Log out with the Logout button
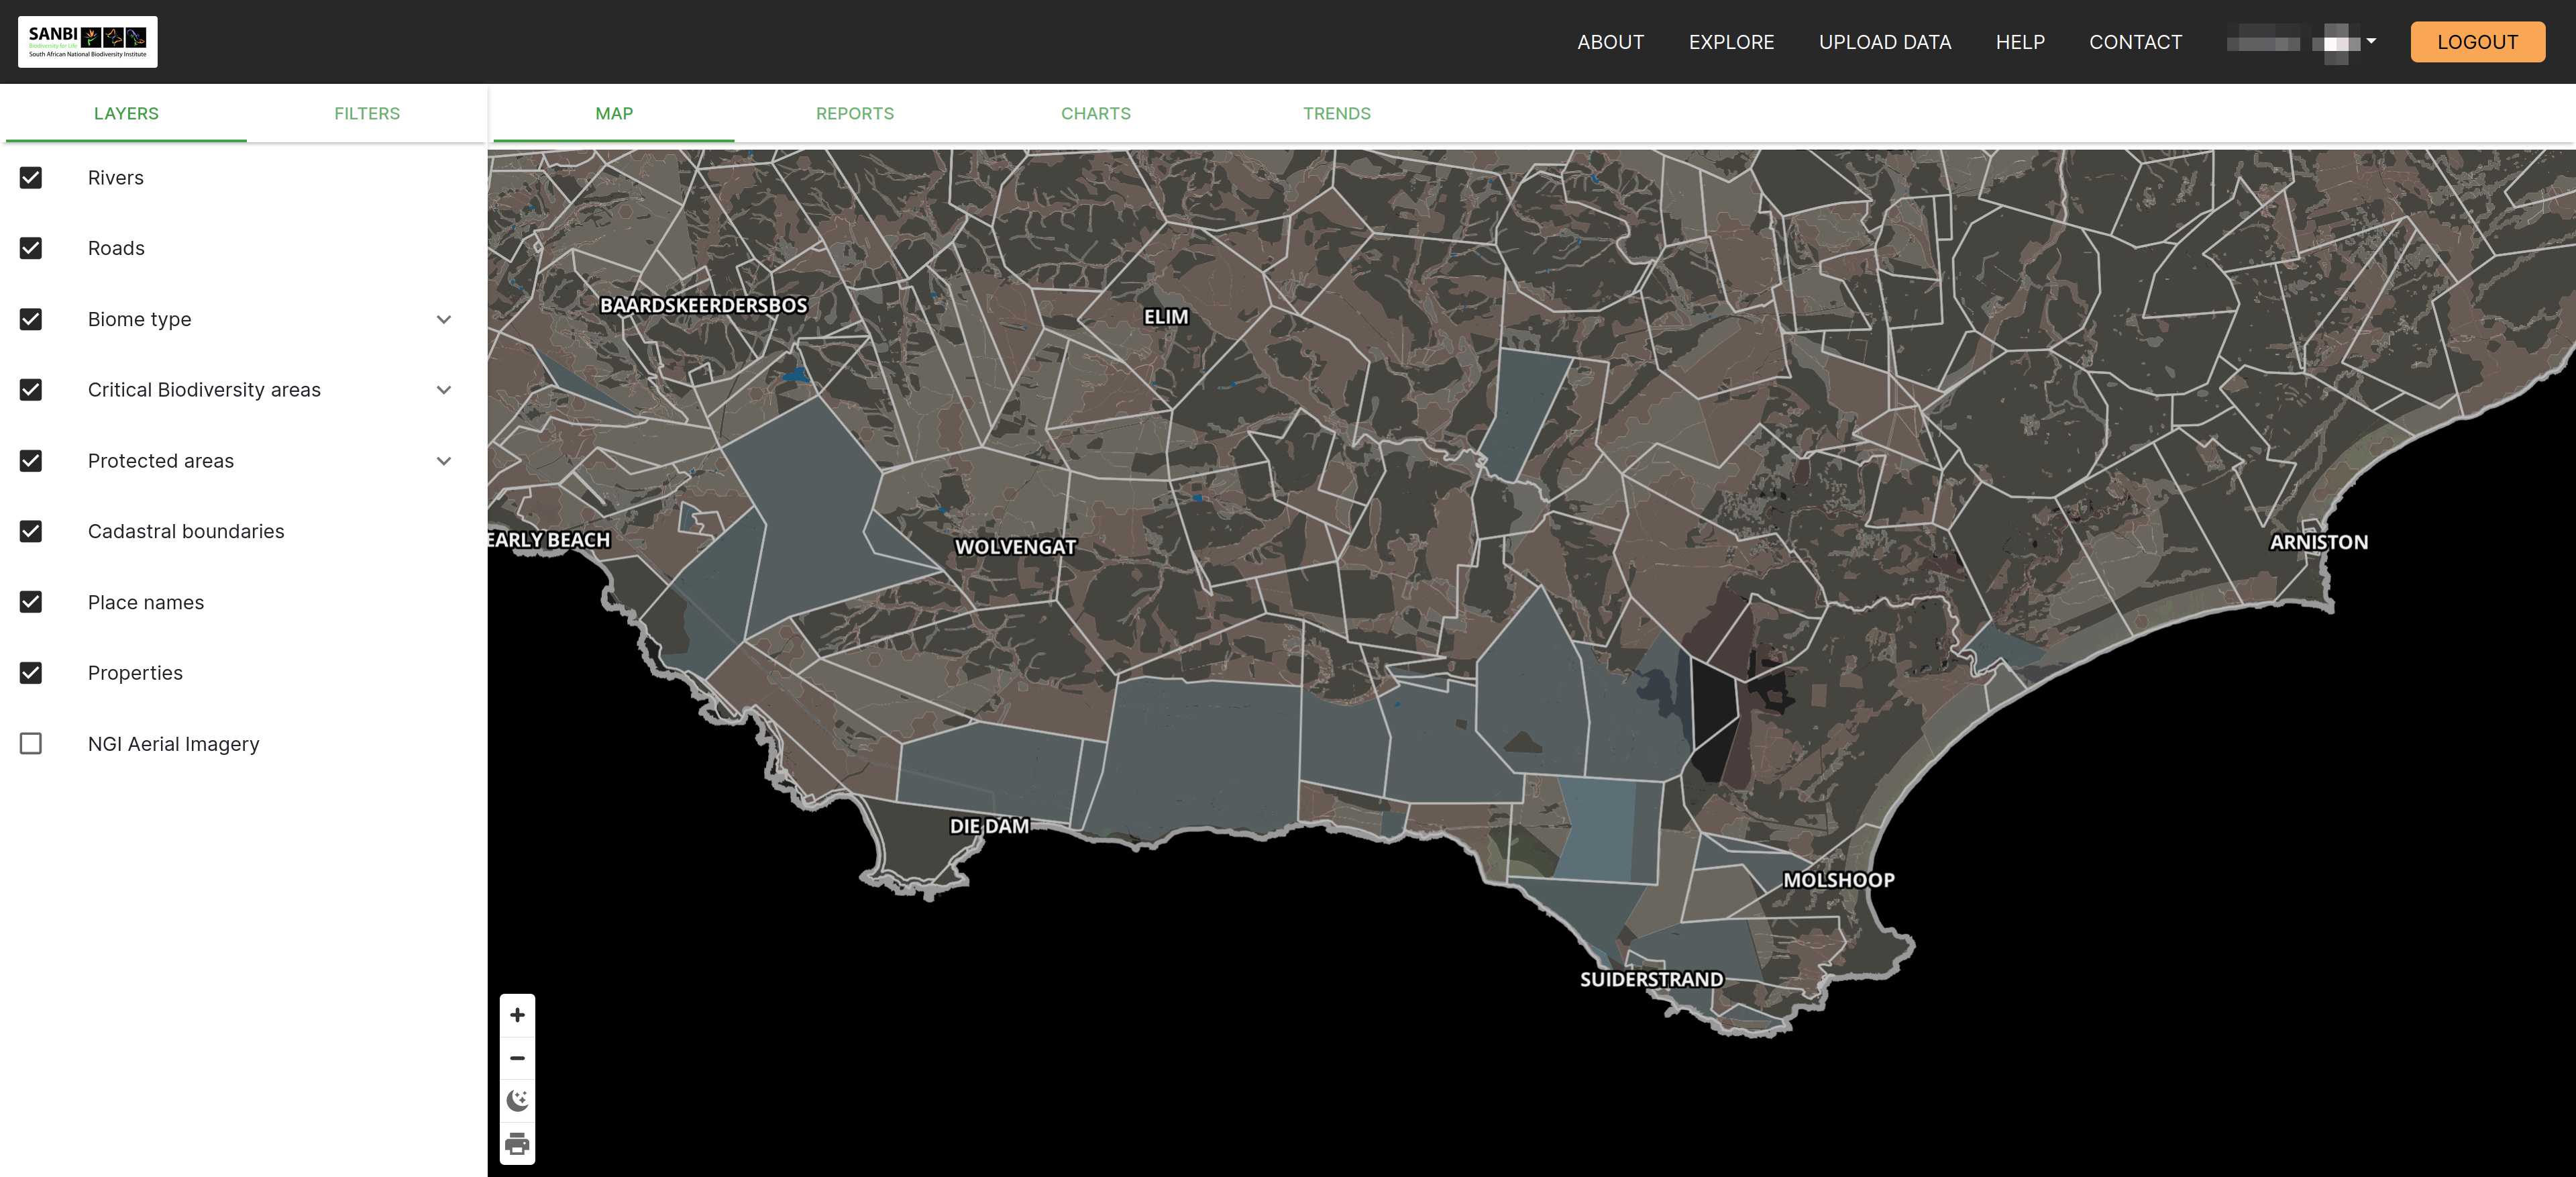 2477,42
